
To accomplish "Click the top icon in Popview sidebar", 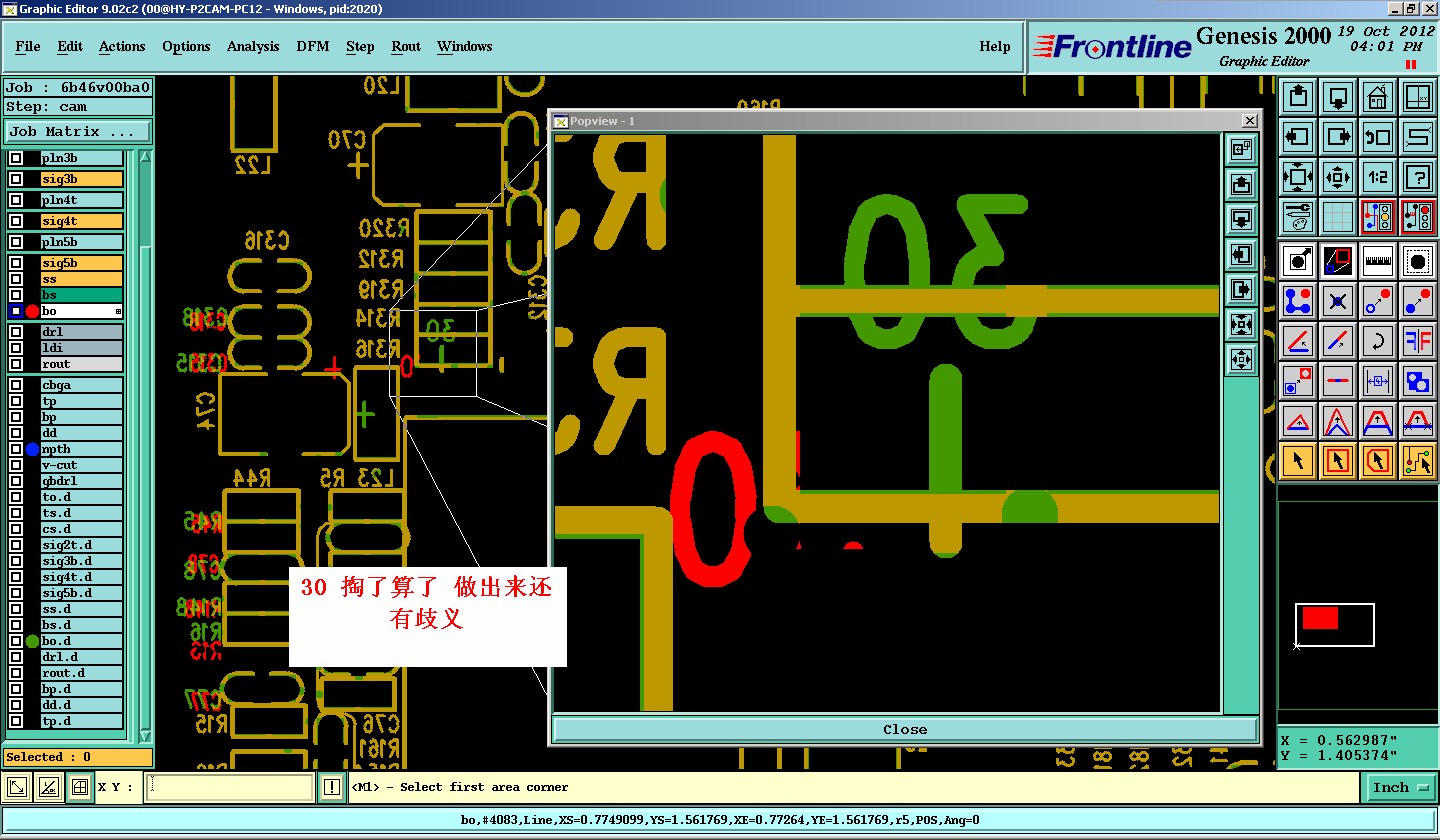I will (x=1241, y=150).
